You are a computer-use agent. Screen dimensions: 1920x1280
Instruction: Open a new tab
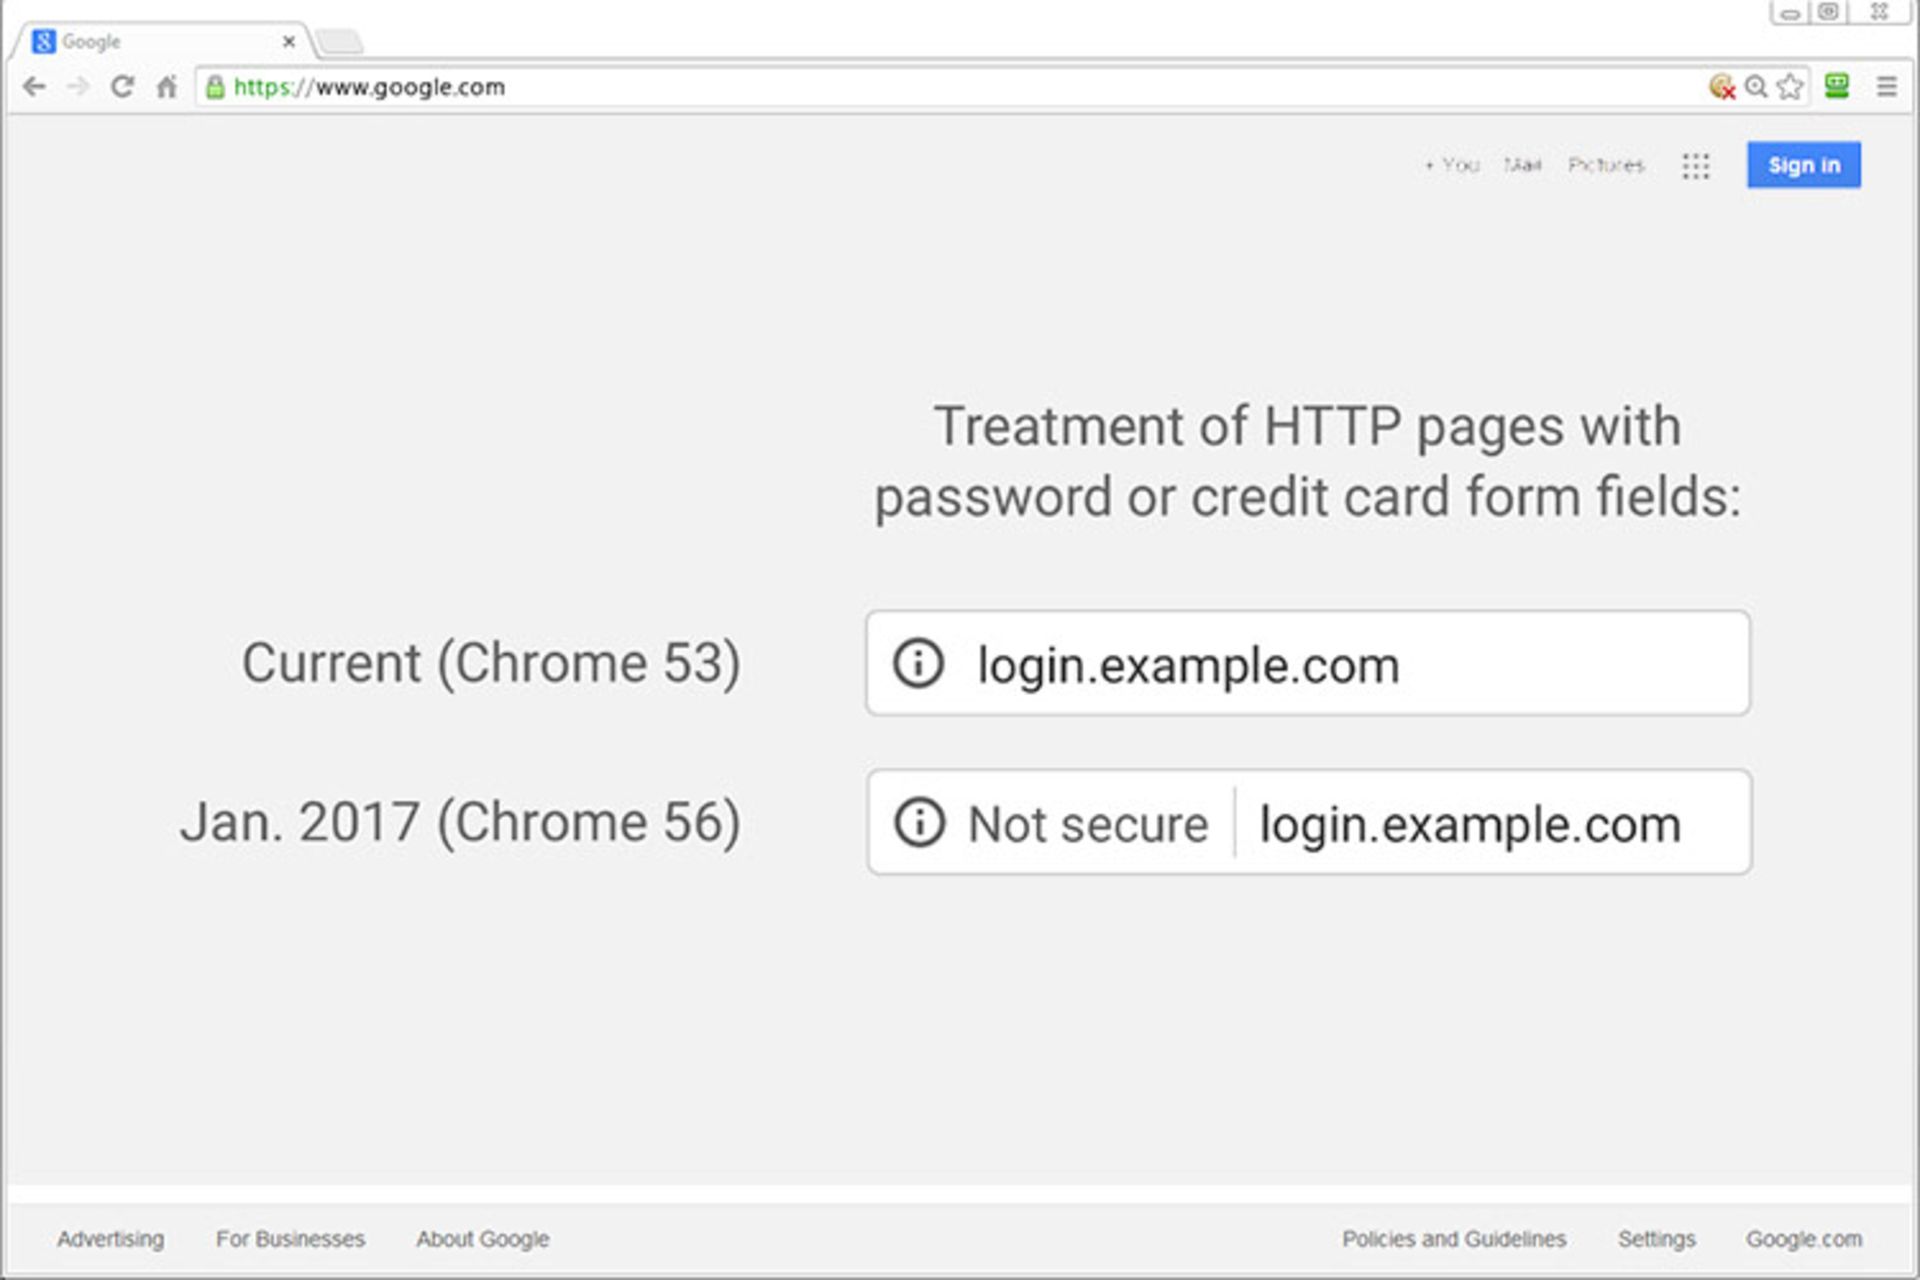(x=340, y=42)
